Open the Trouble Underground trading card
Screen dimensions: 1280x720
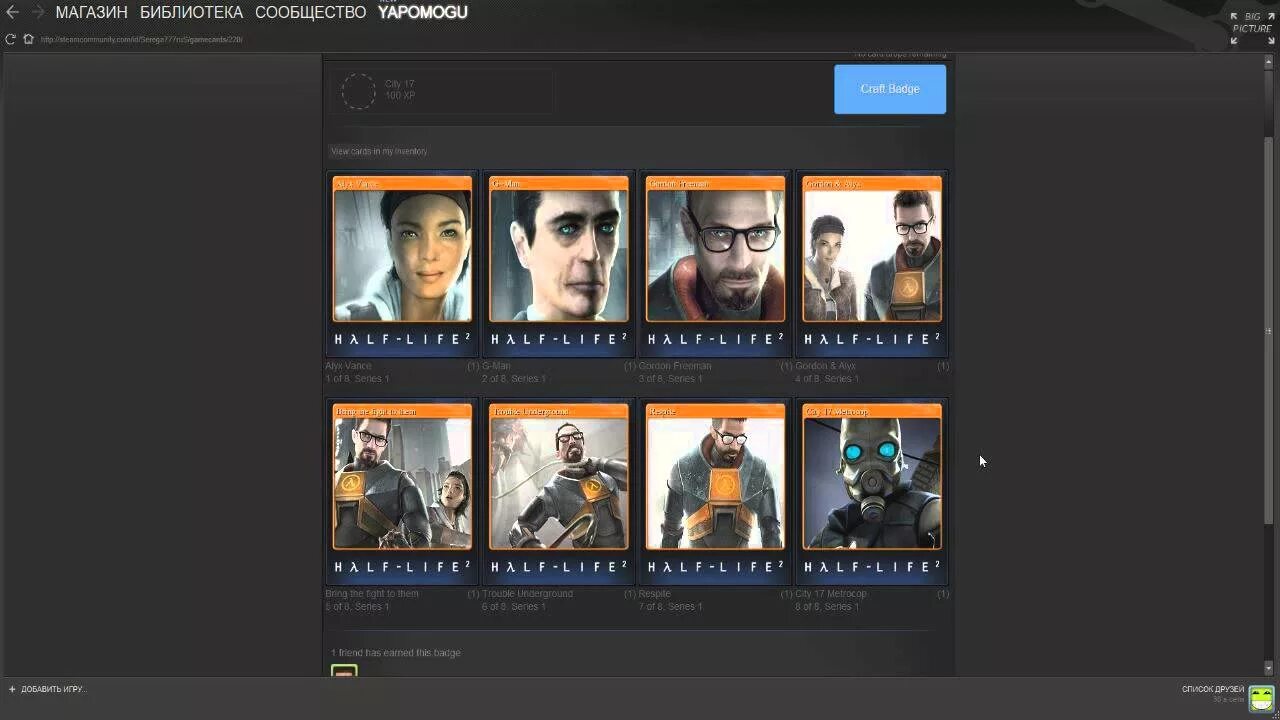(558, 491)
